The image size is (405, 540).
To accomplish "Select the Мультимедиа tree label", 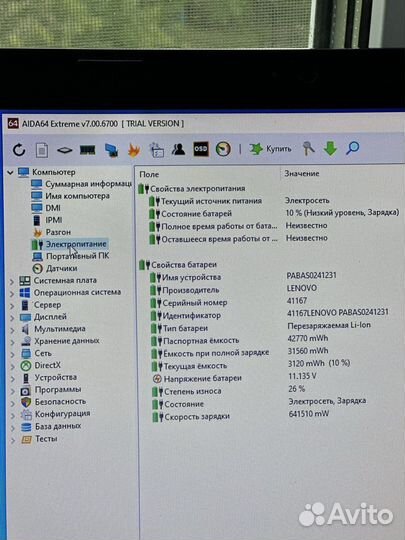I will tap(60, 329).
